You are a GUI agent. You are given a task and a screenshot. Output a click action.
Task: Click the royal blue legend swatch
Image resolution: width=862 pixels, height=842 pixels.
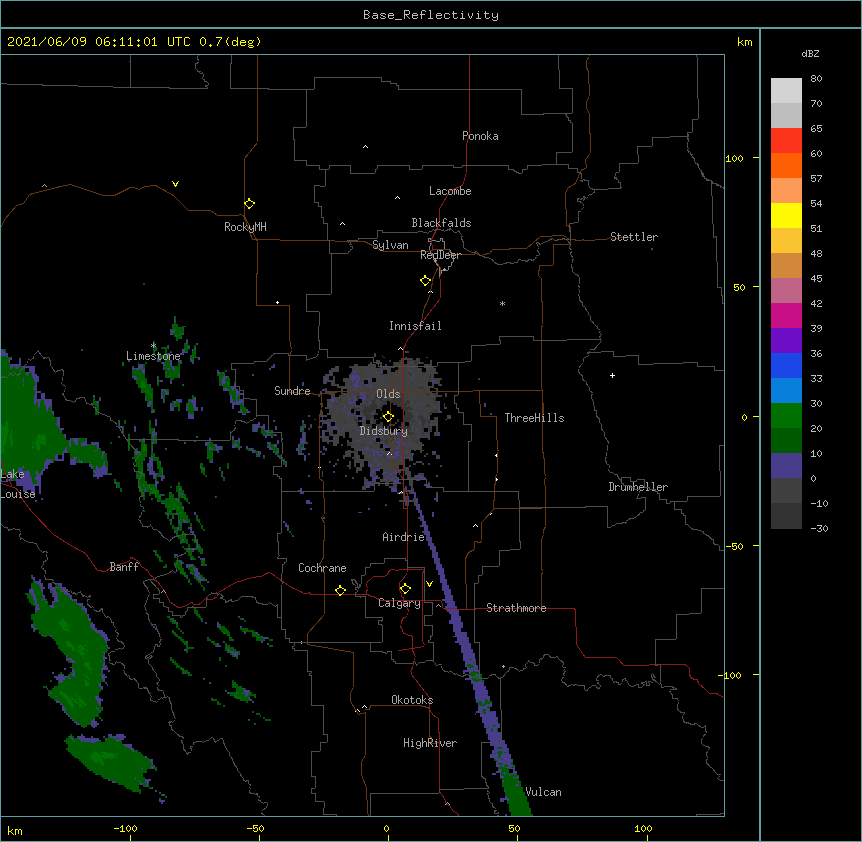[x=786, y=365]
